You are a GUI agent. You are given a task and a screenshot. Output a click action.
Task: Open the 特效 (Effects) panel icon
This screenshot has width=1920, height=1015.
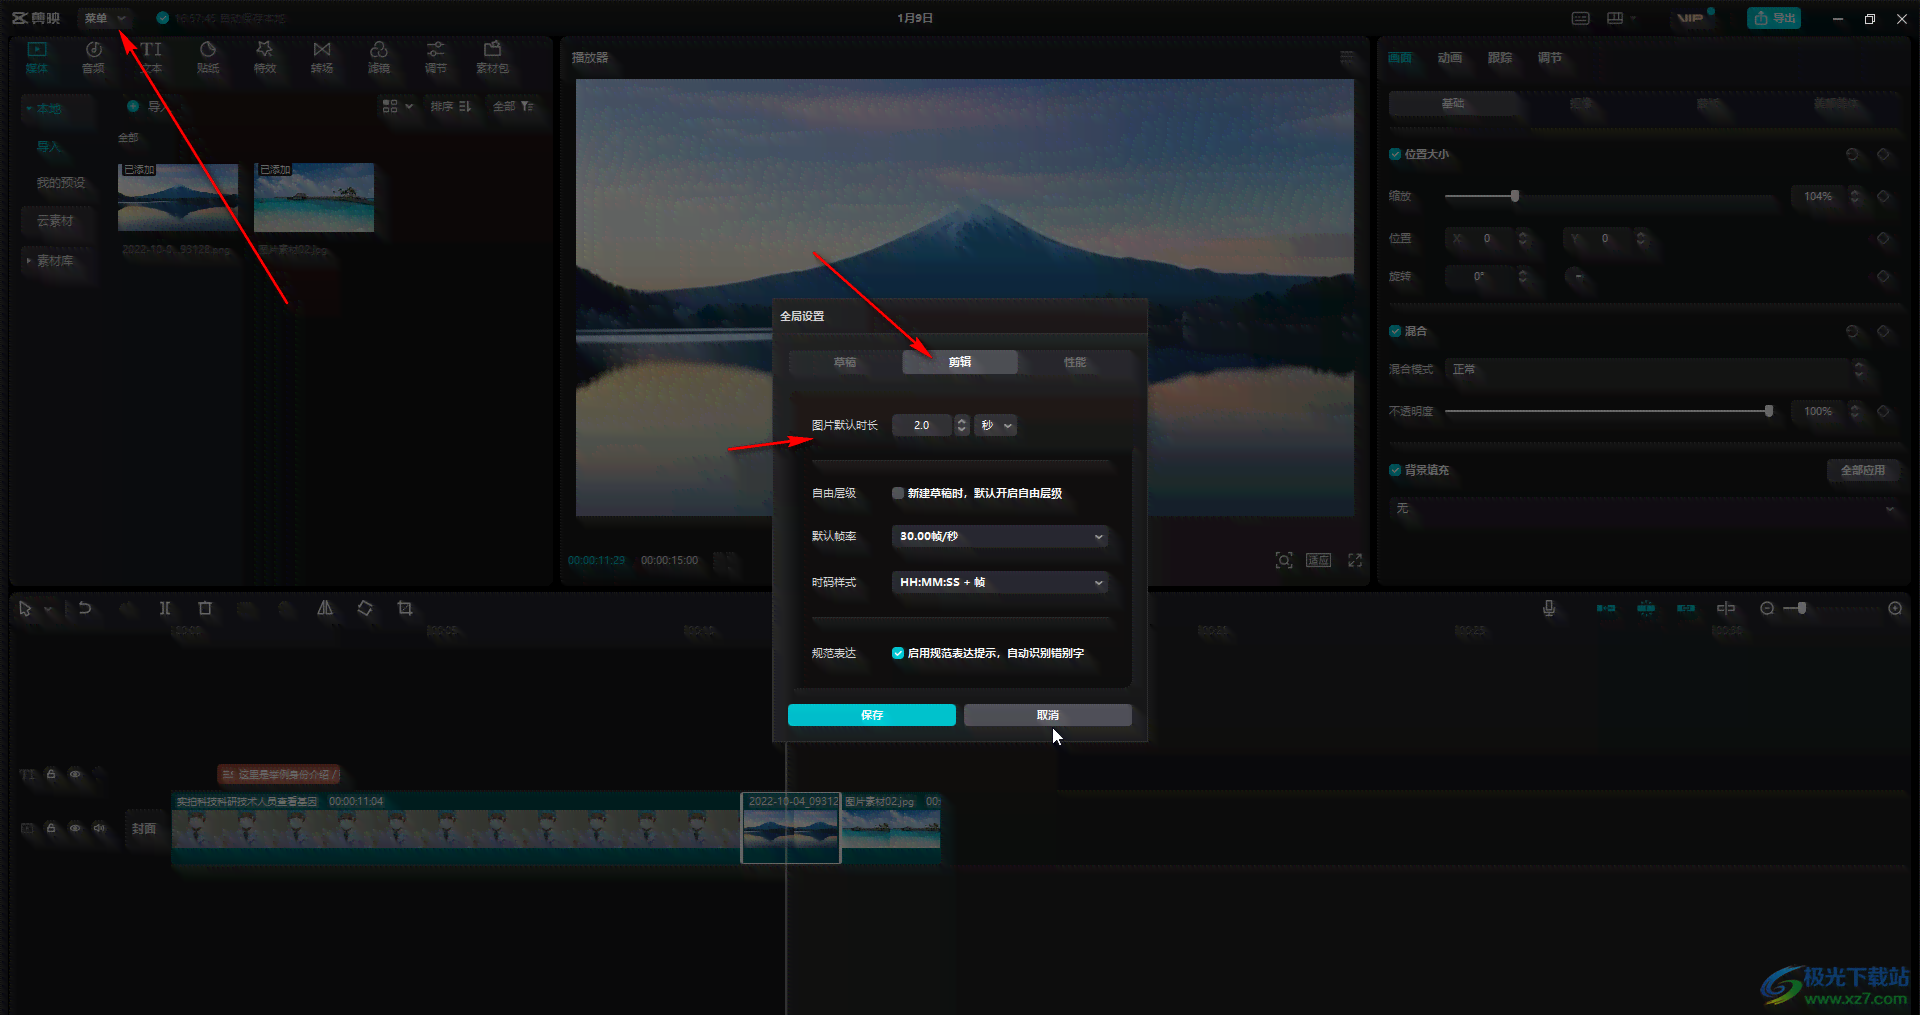tap(265, 57)
